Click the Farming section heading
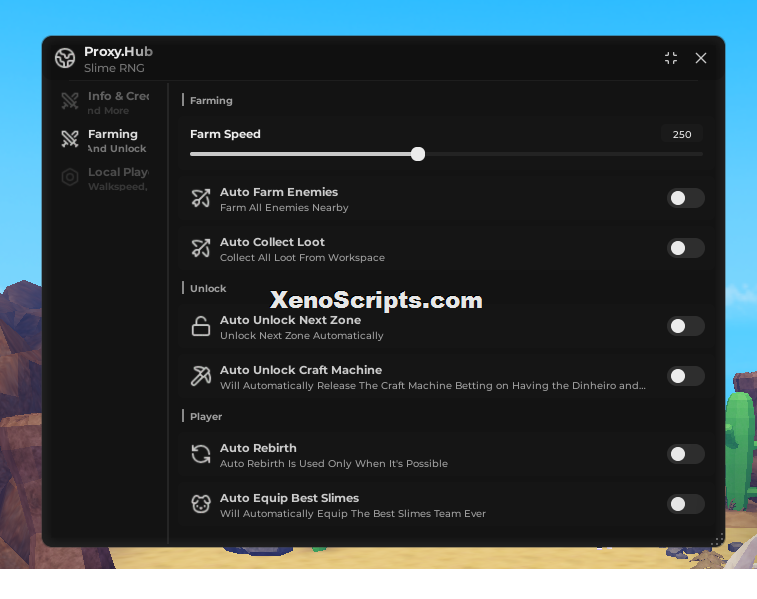Image resolution: width=757 pixels, height=599 pixels. point(211,100)
